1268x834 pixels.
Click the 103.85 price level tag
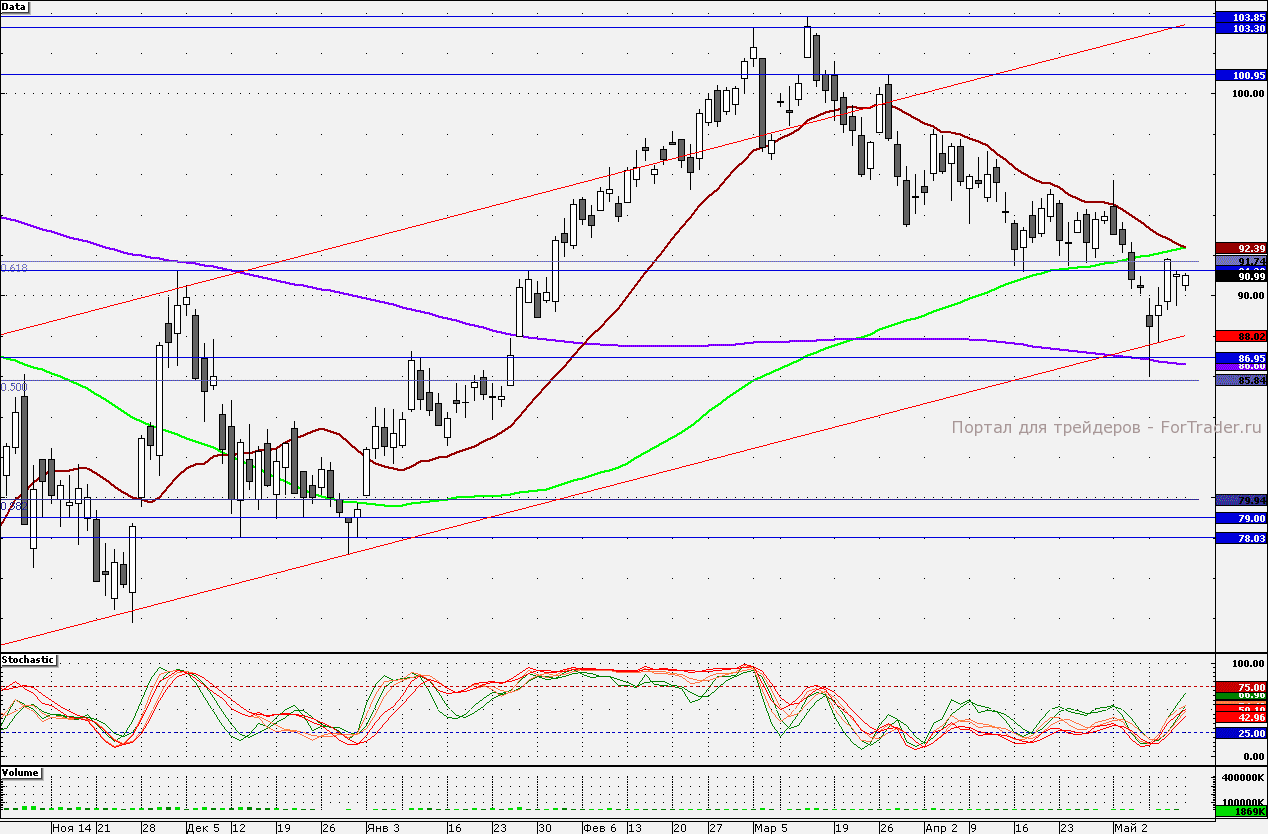point(1241,18)
